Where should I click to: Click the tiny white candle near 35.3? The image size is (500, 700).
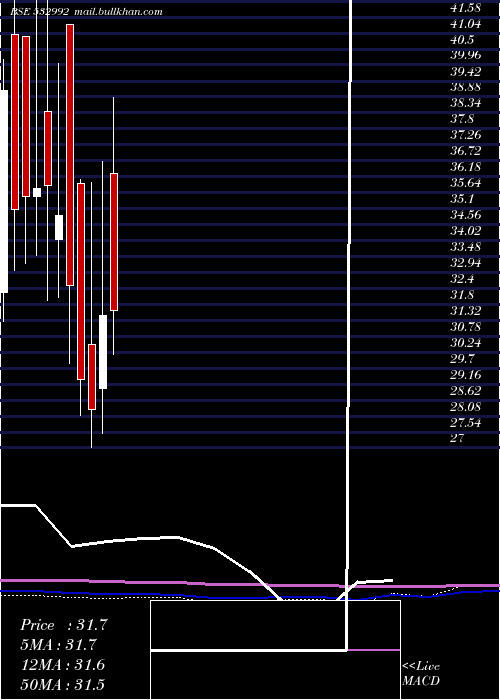[x=37, y=192]
